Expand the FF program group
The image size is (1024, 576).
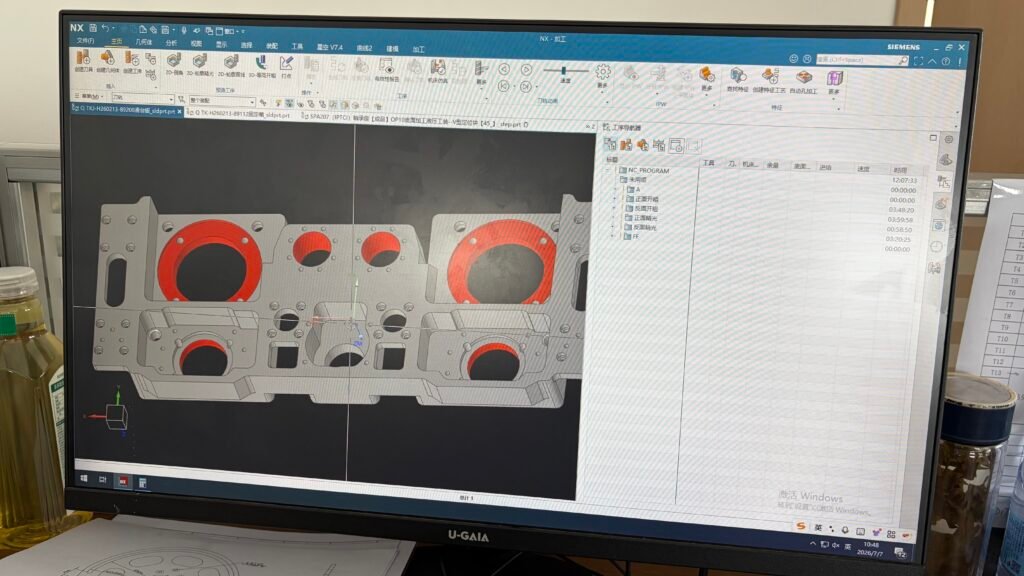[x=613, y=236]
